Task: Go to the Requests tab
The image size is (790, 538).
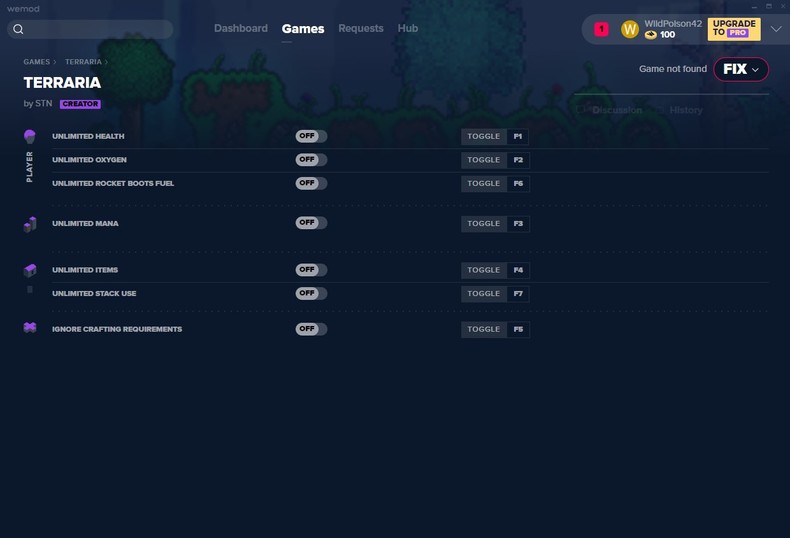Action: click(x=361, y=29)
